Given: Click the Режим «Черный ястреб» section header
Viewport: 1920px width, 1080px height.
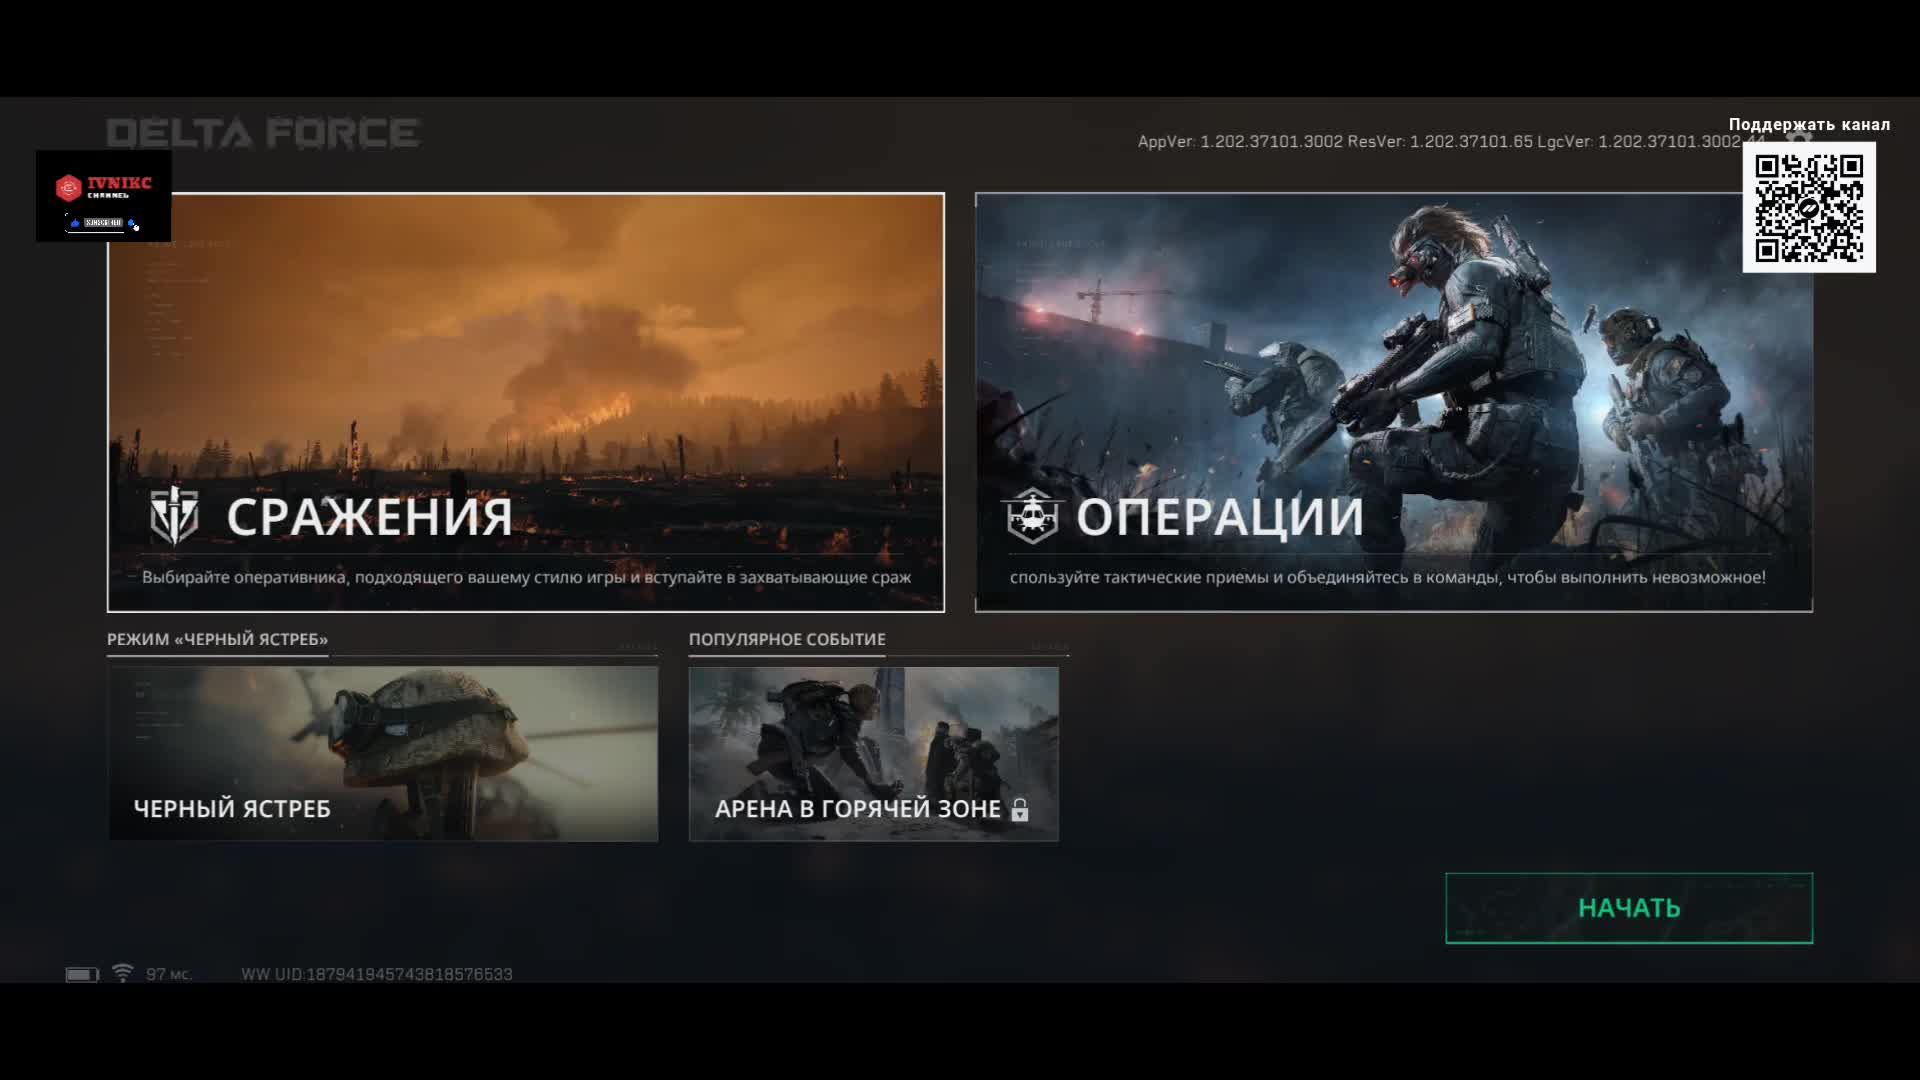Looking at the screenshot, I should [218, 639].
